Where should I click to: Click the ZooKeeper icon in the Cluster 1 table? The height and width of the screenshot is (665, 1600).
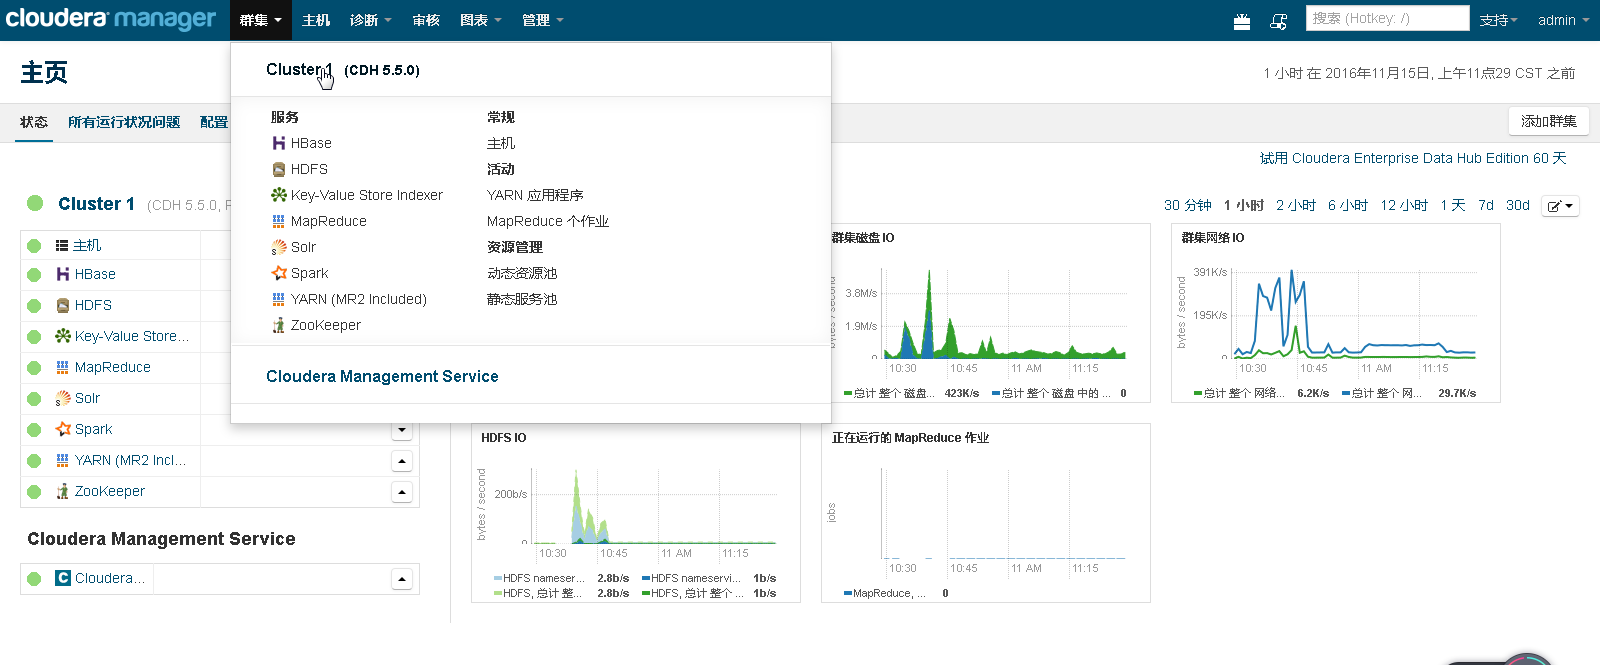(x=63, y=491)
